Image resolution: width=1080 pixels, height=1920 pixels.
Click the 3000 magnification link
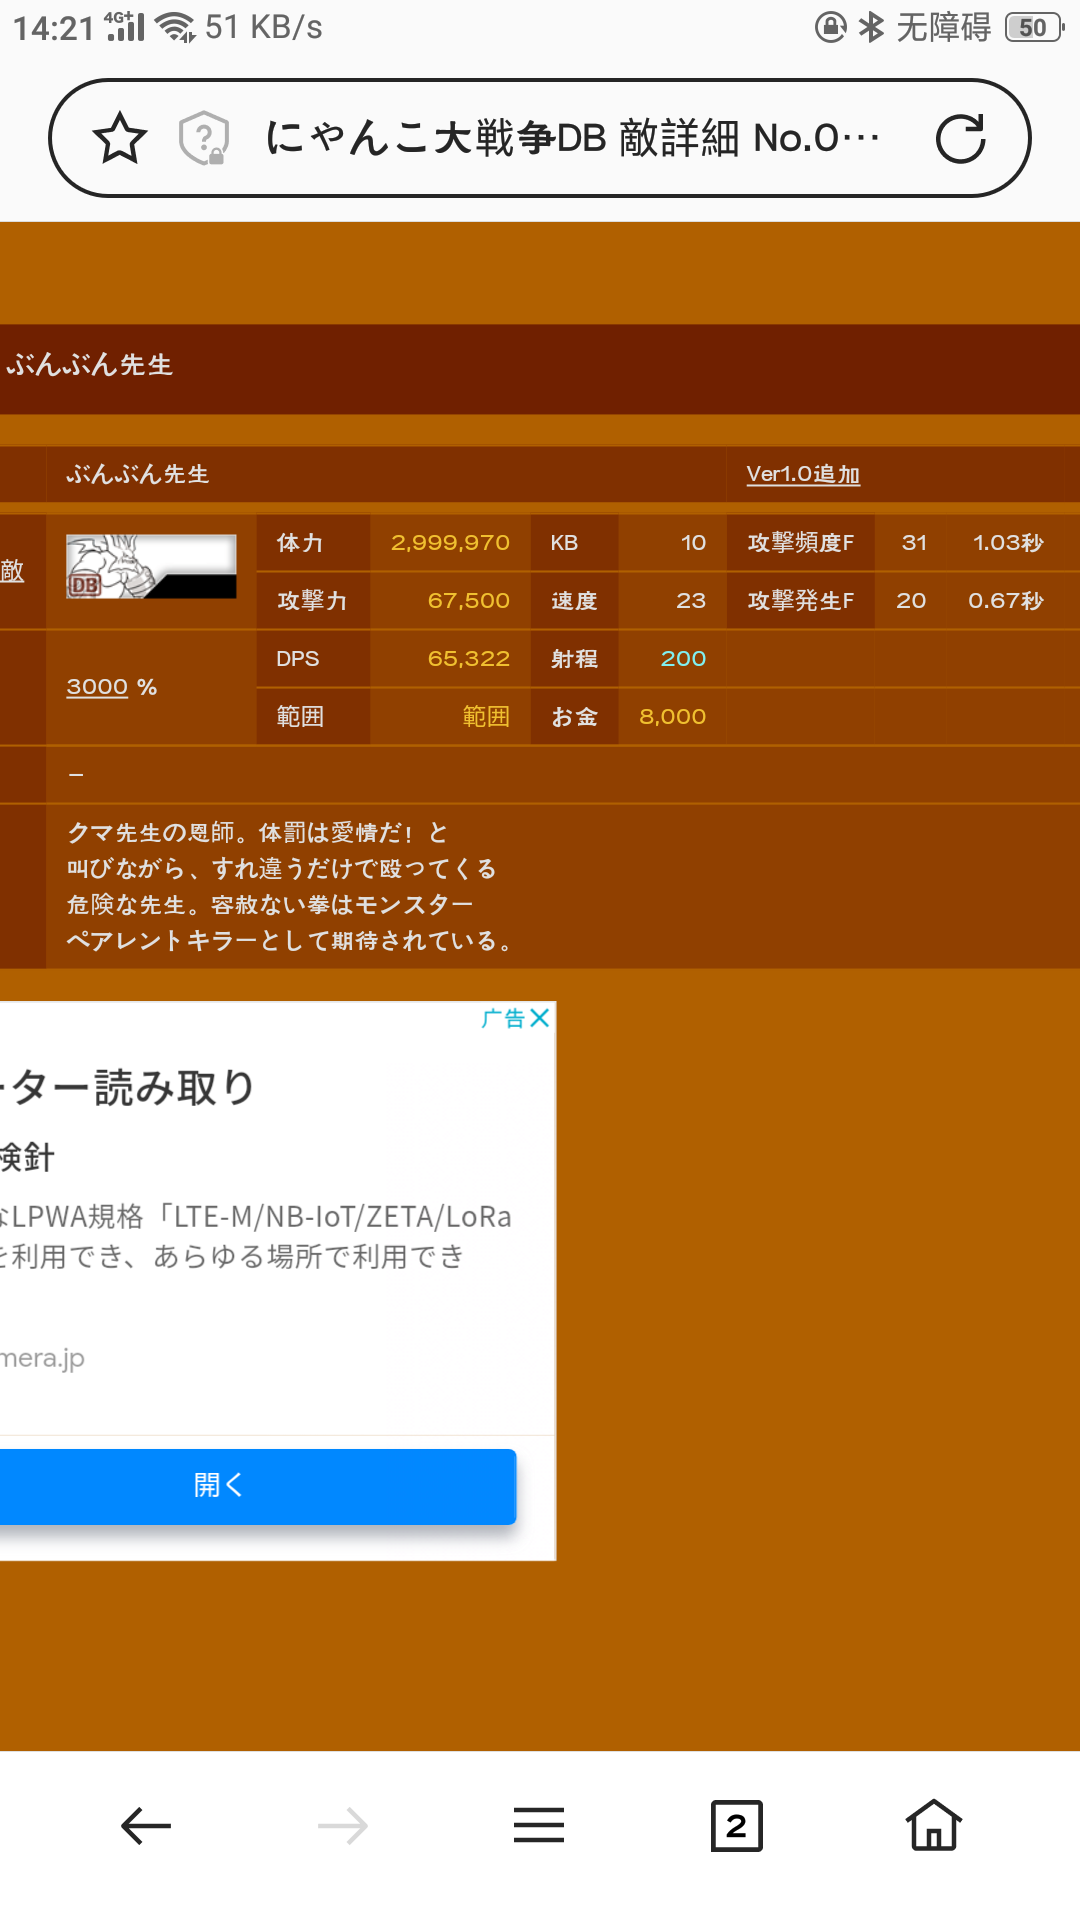[x=97, y=687]
